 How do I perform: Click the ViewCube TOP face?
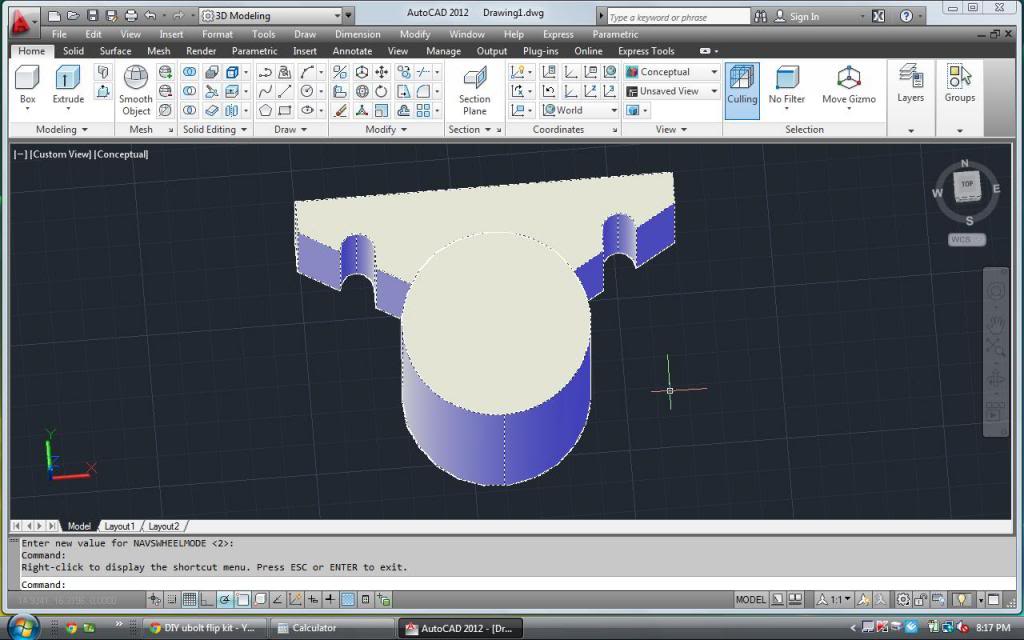coord(967,185)
